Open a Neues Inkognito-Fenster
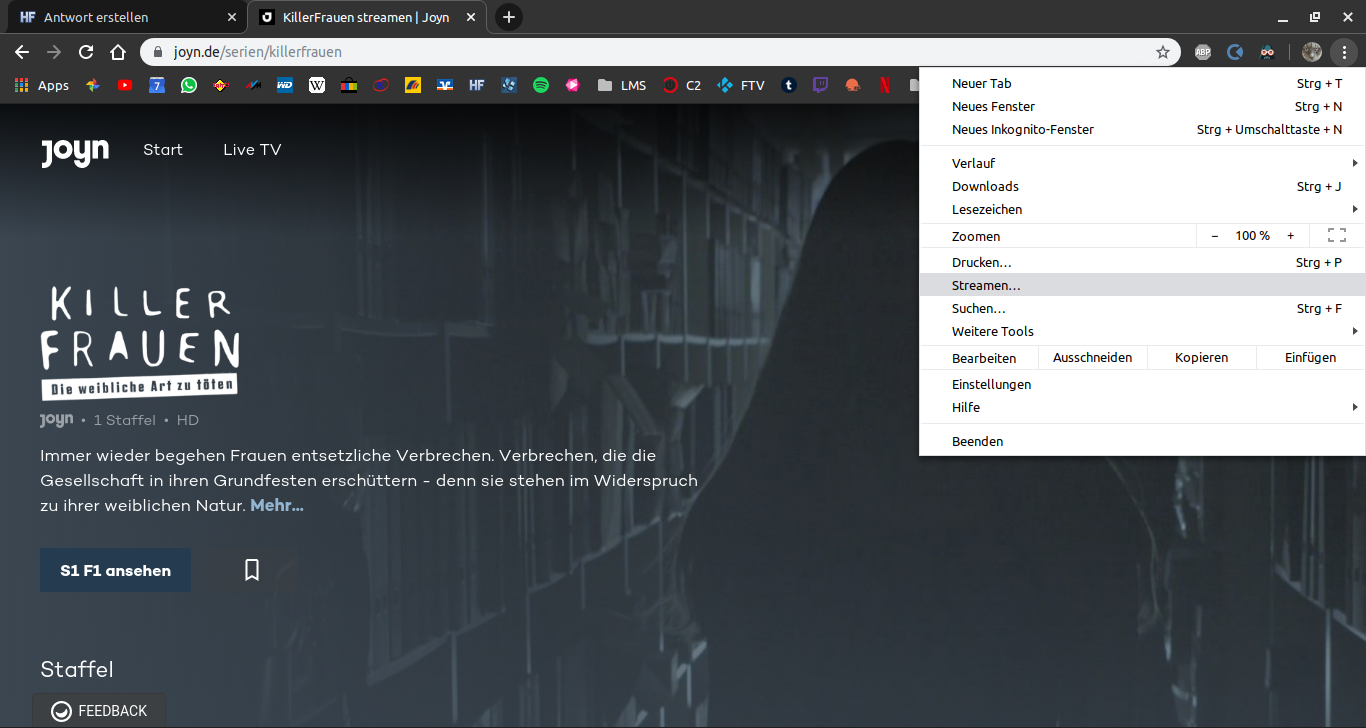 pyautogui.click(x=1142, y=129)
